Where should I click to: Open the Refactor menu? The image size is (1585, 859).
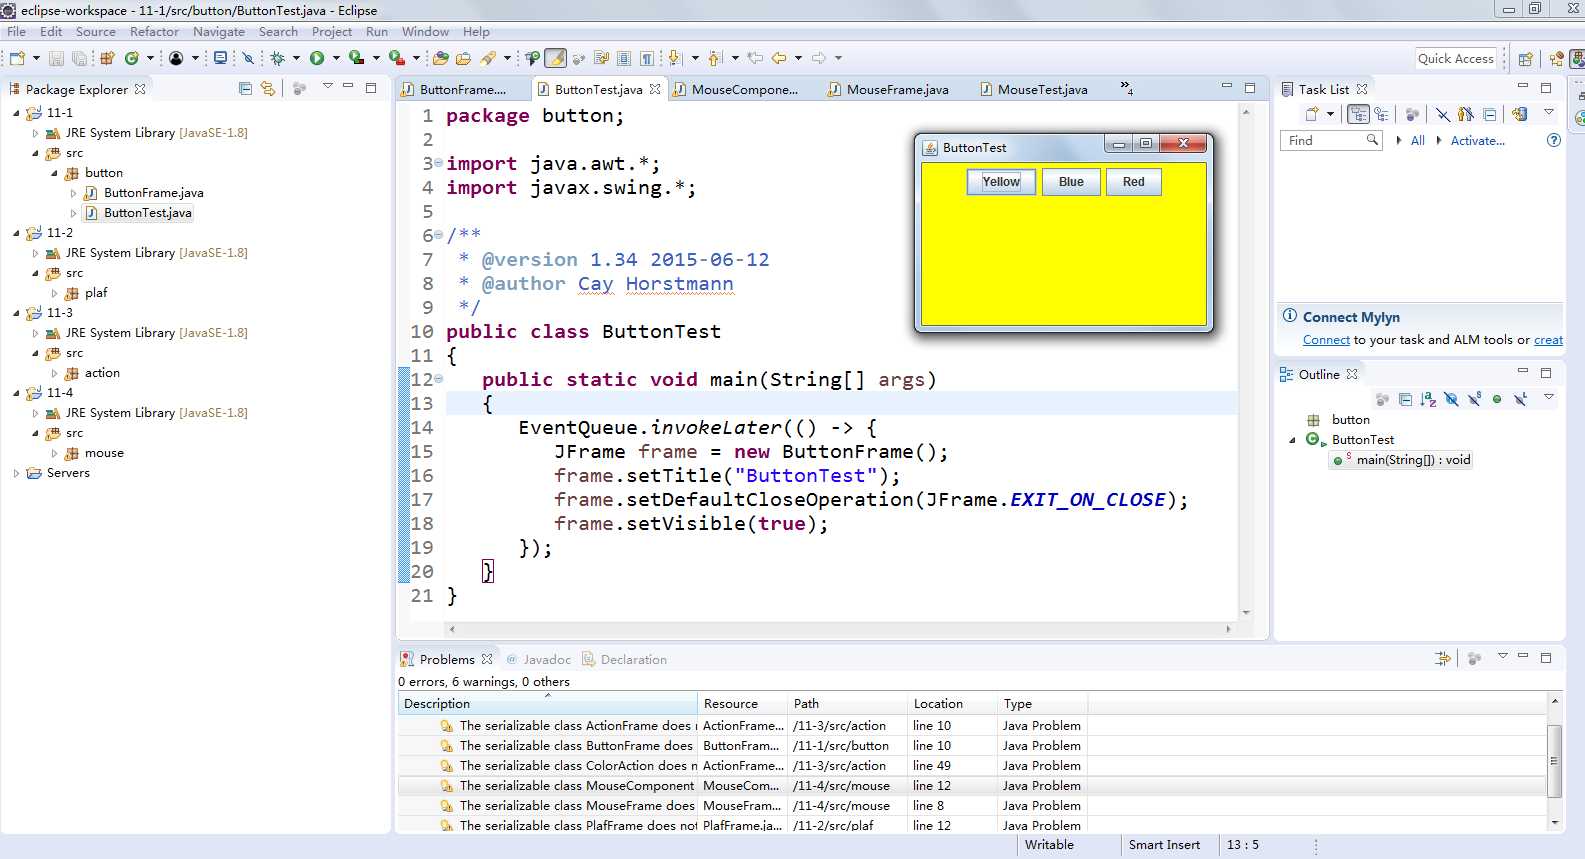[154, 31]
